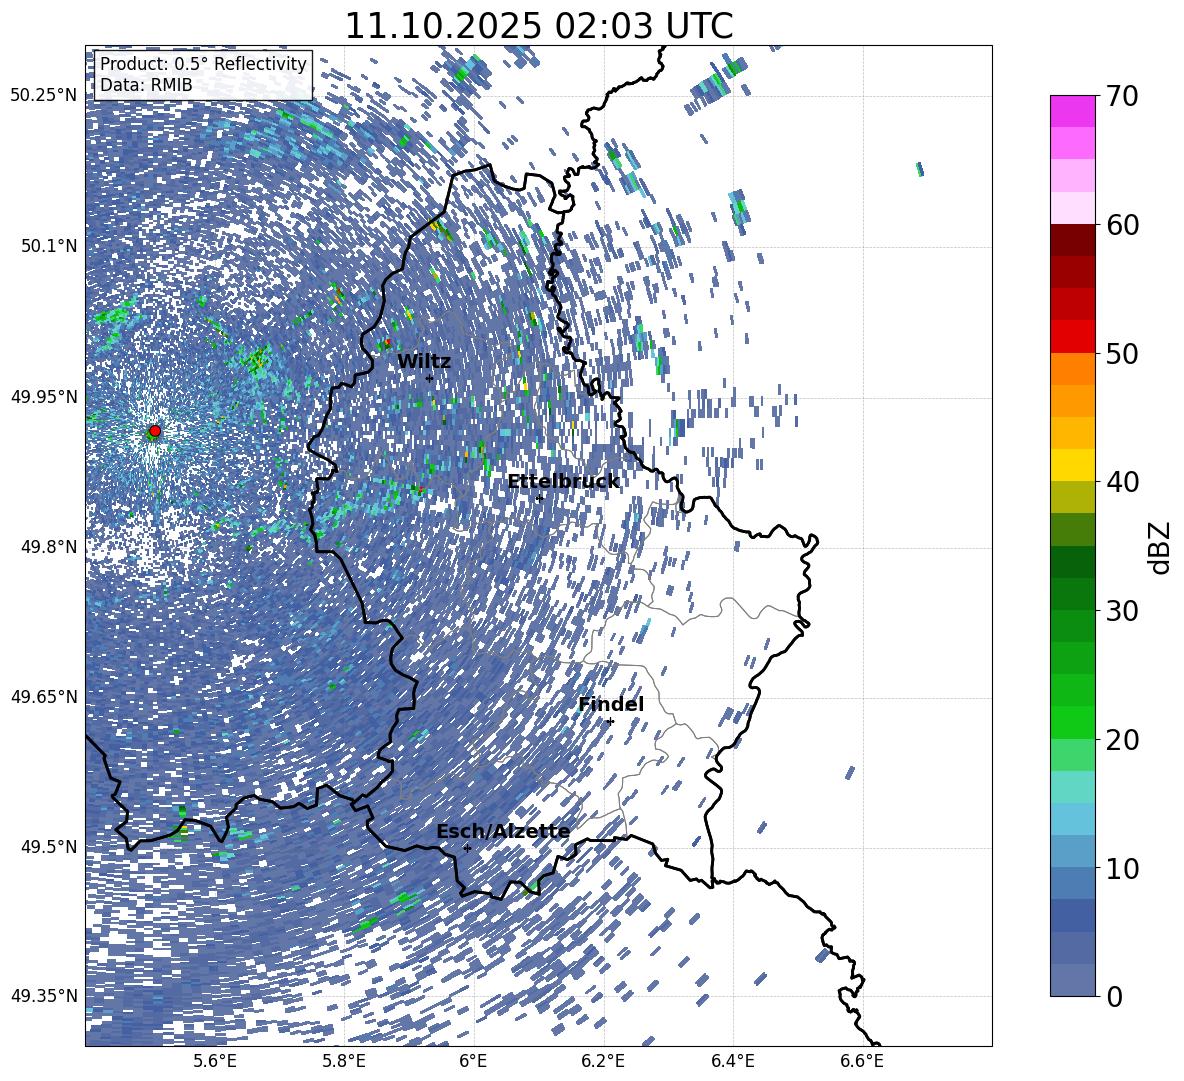Click the 0 value on the colorbar
Screen dimensions: 1184x1081
(1114, 996)
